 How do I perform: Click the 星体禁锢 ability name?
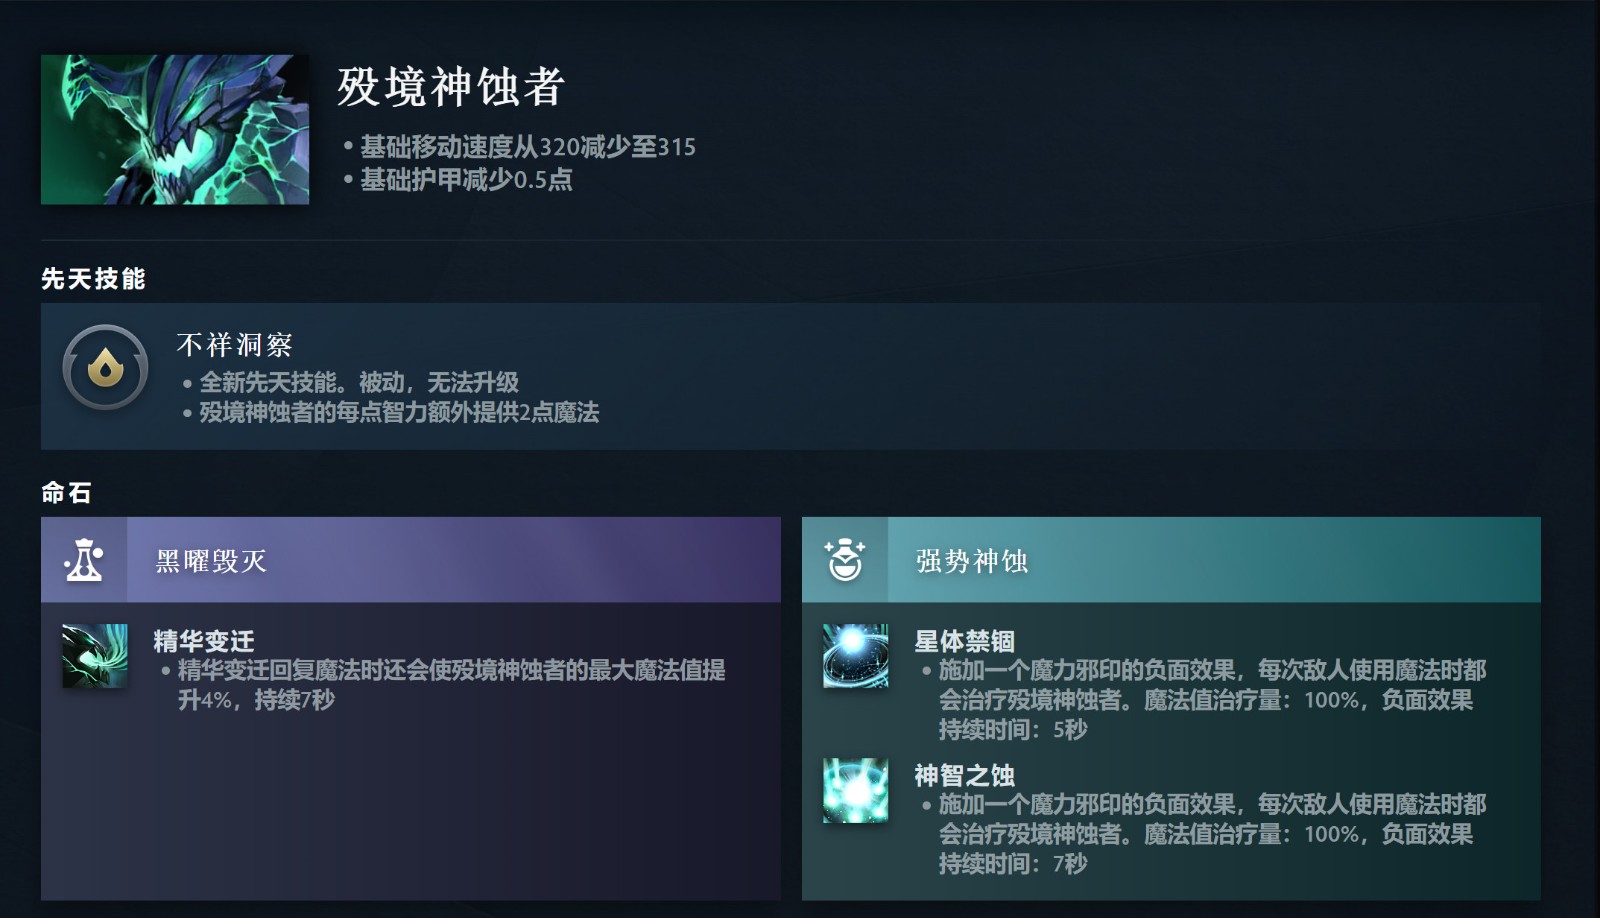[x=965, y=640]
